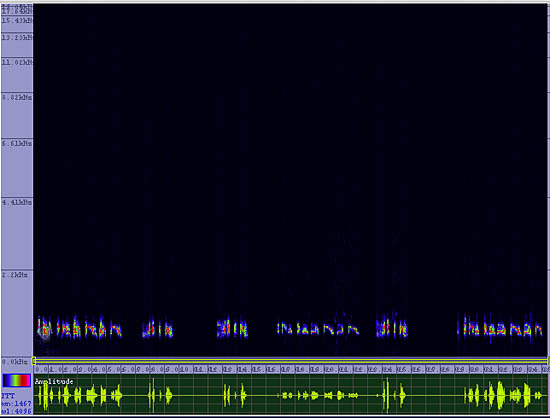Click the 11.02kHz frequency axis label
The height and width of the screenshot is (418, 550).
(17, 62)
